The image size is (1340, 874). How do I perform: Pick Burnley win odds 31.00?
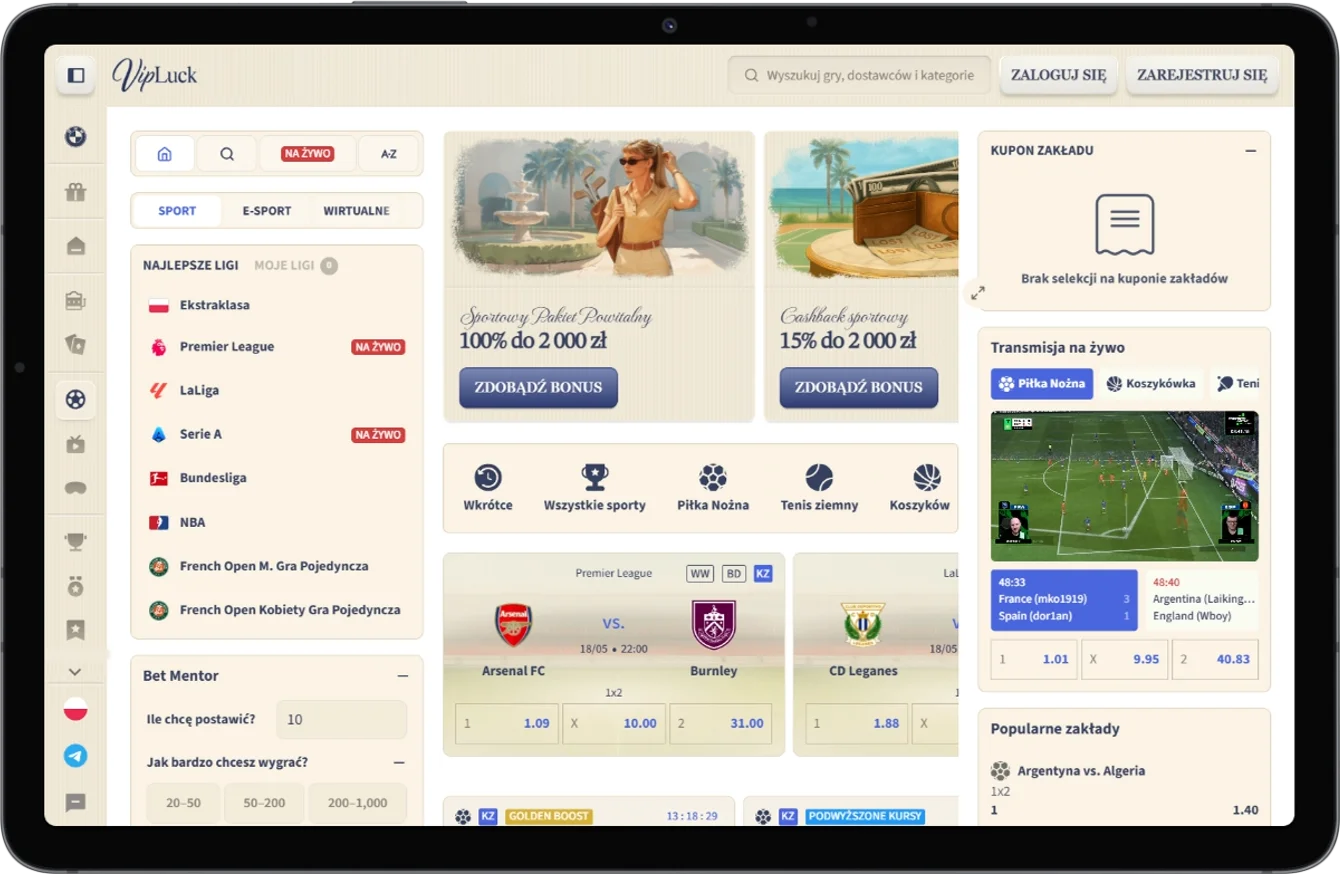[721, 724]
